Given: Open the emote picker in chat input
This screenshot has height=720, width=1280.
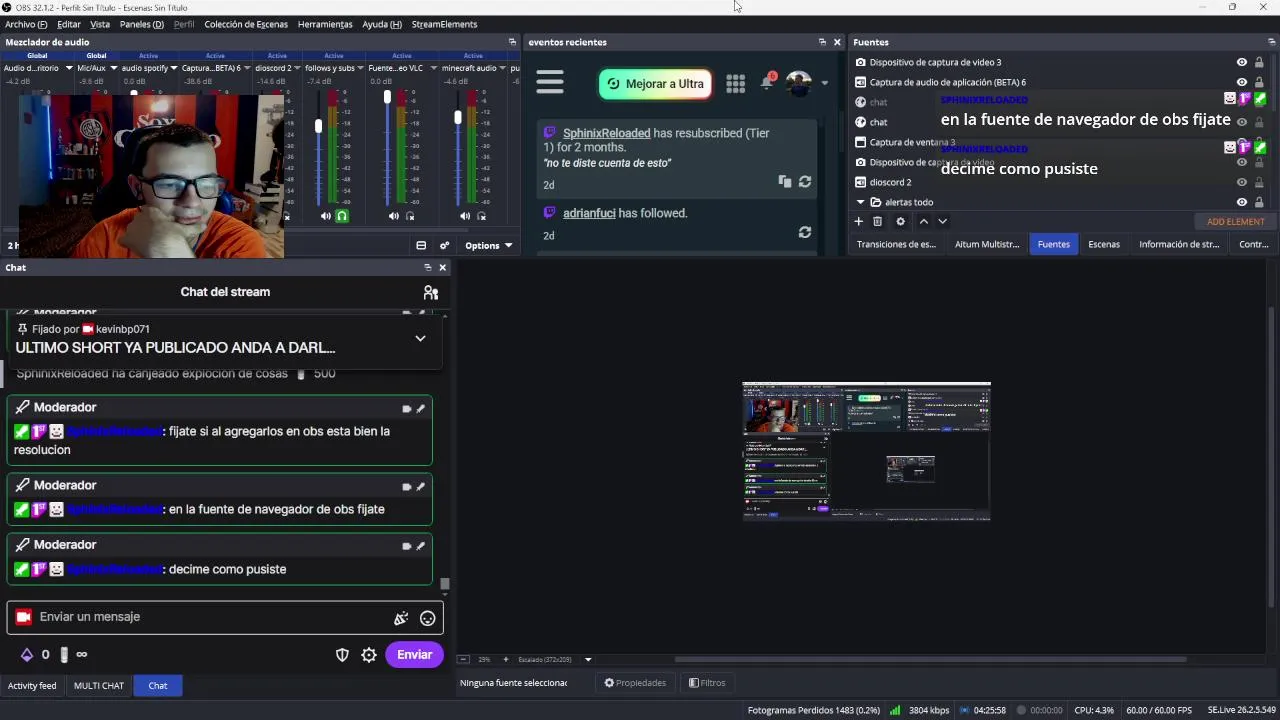Looking at the screenshot, I should 428,618.
